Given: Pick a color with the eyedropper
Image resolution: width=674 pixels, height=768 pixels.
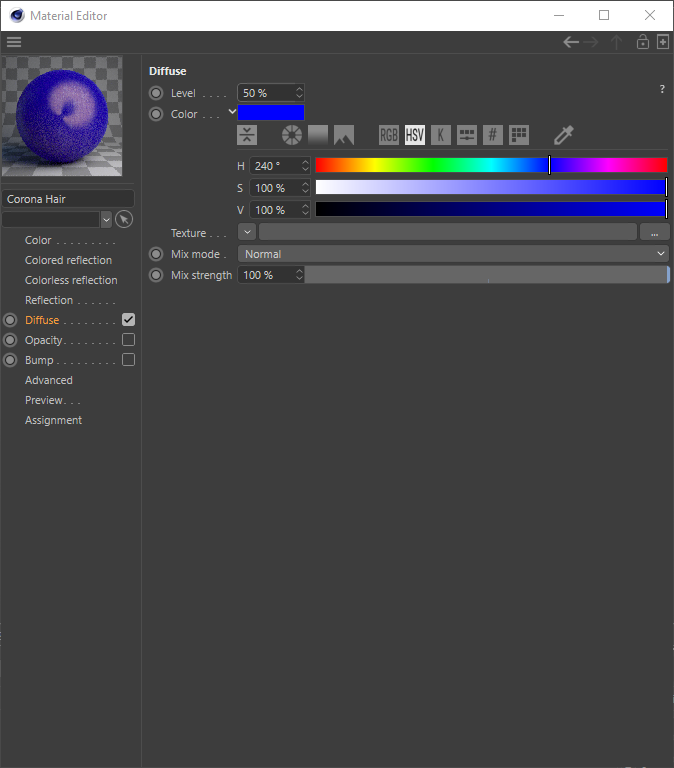Looking at the screenshot, I should point(564,135).
